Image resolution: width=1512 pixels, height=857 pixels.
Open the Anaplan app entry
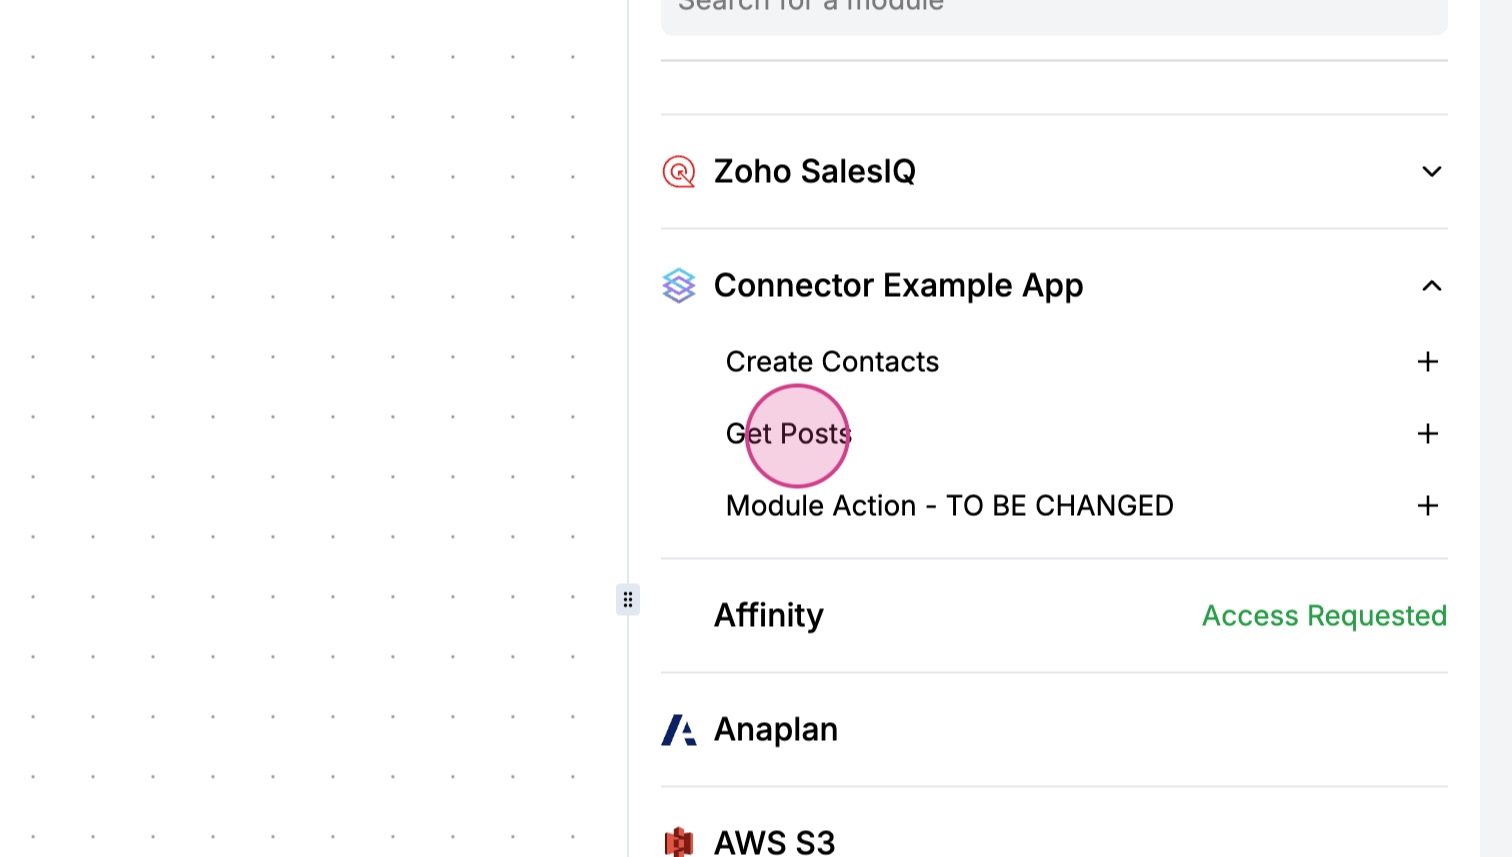[776, 730]
